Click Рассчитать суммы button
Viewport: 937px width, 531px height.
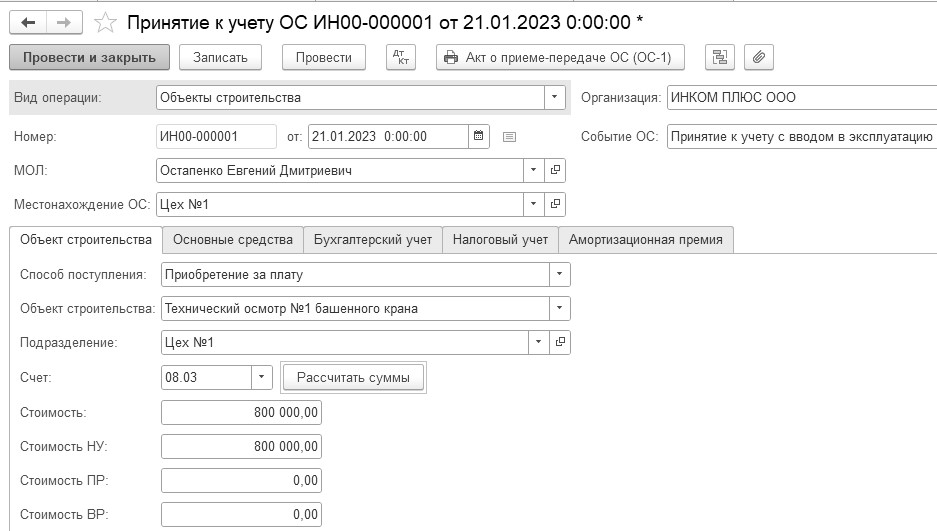coord(353,377)
